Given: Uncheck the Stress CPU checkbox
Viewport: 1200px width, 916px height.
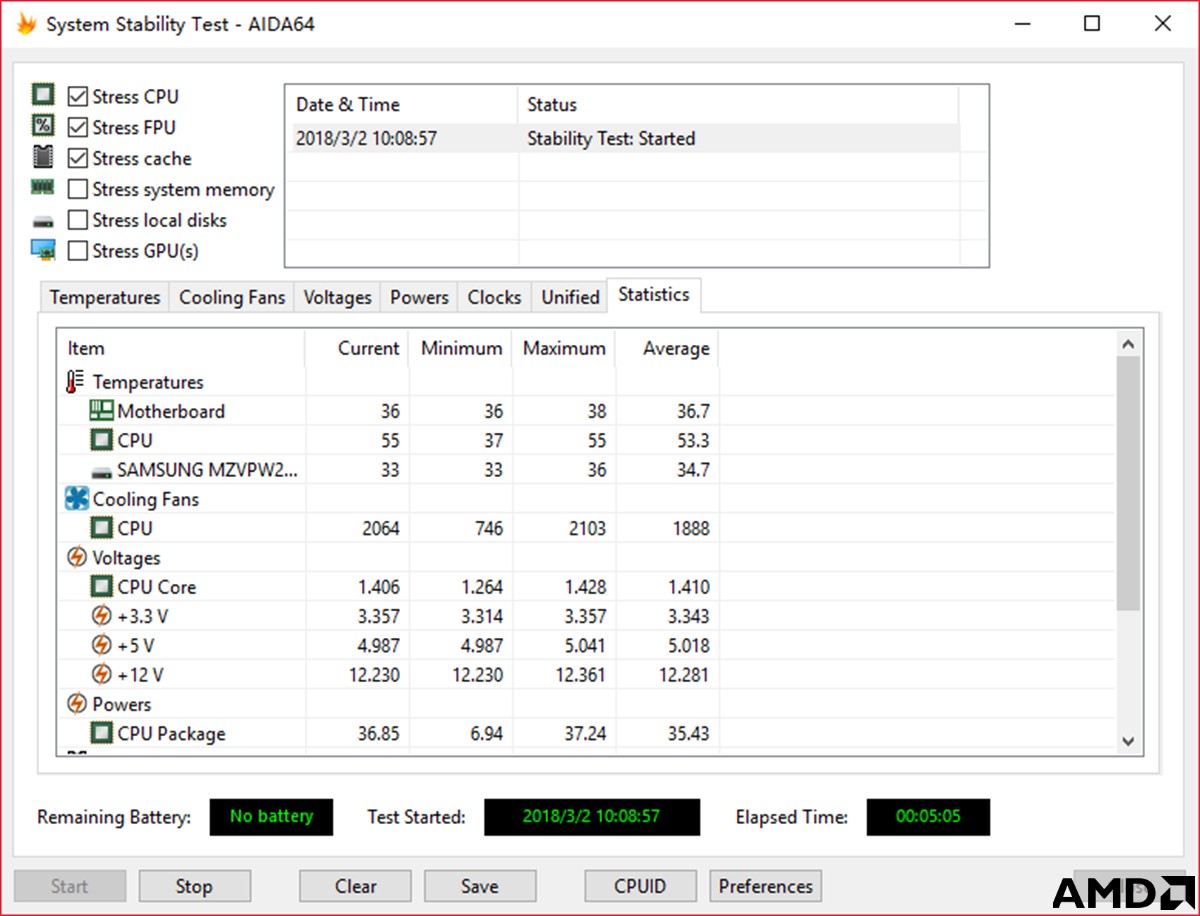Looking at the screenshot, I should (78, 97).
